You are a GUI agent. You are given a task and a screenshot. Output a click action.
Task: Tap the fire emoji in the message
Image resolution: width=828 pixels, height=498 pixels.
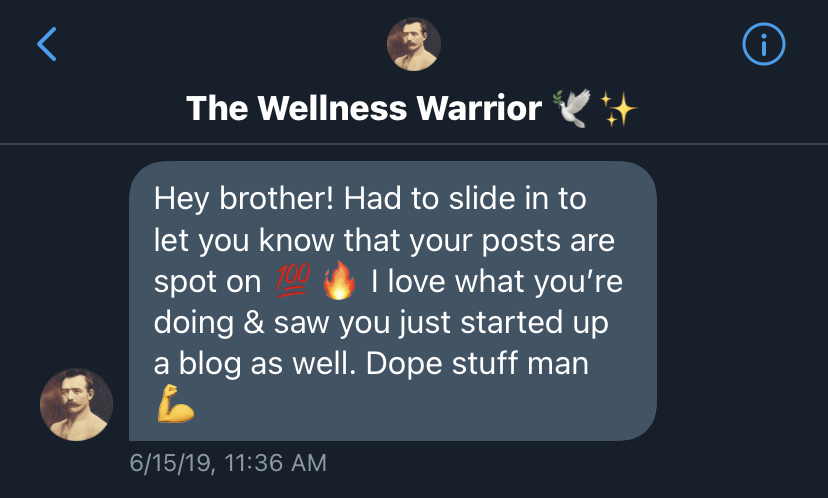[x=339, y=280]
